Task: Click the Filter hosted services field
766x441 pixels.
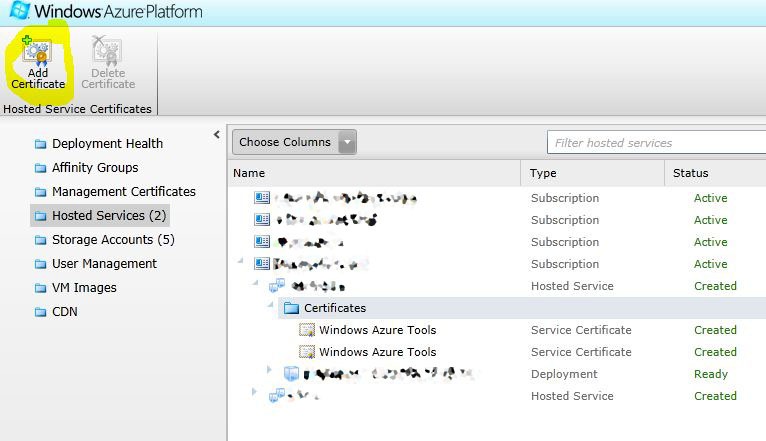Action: click(656, 143)
